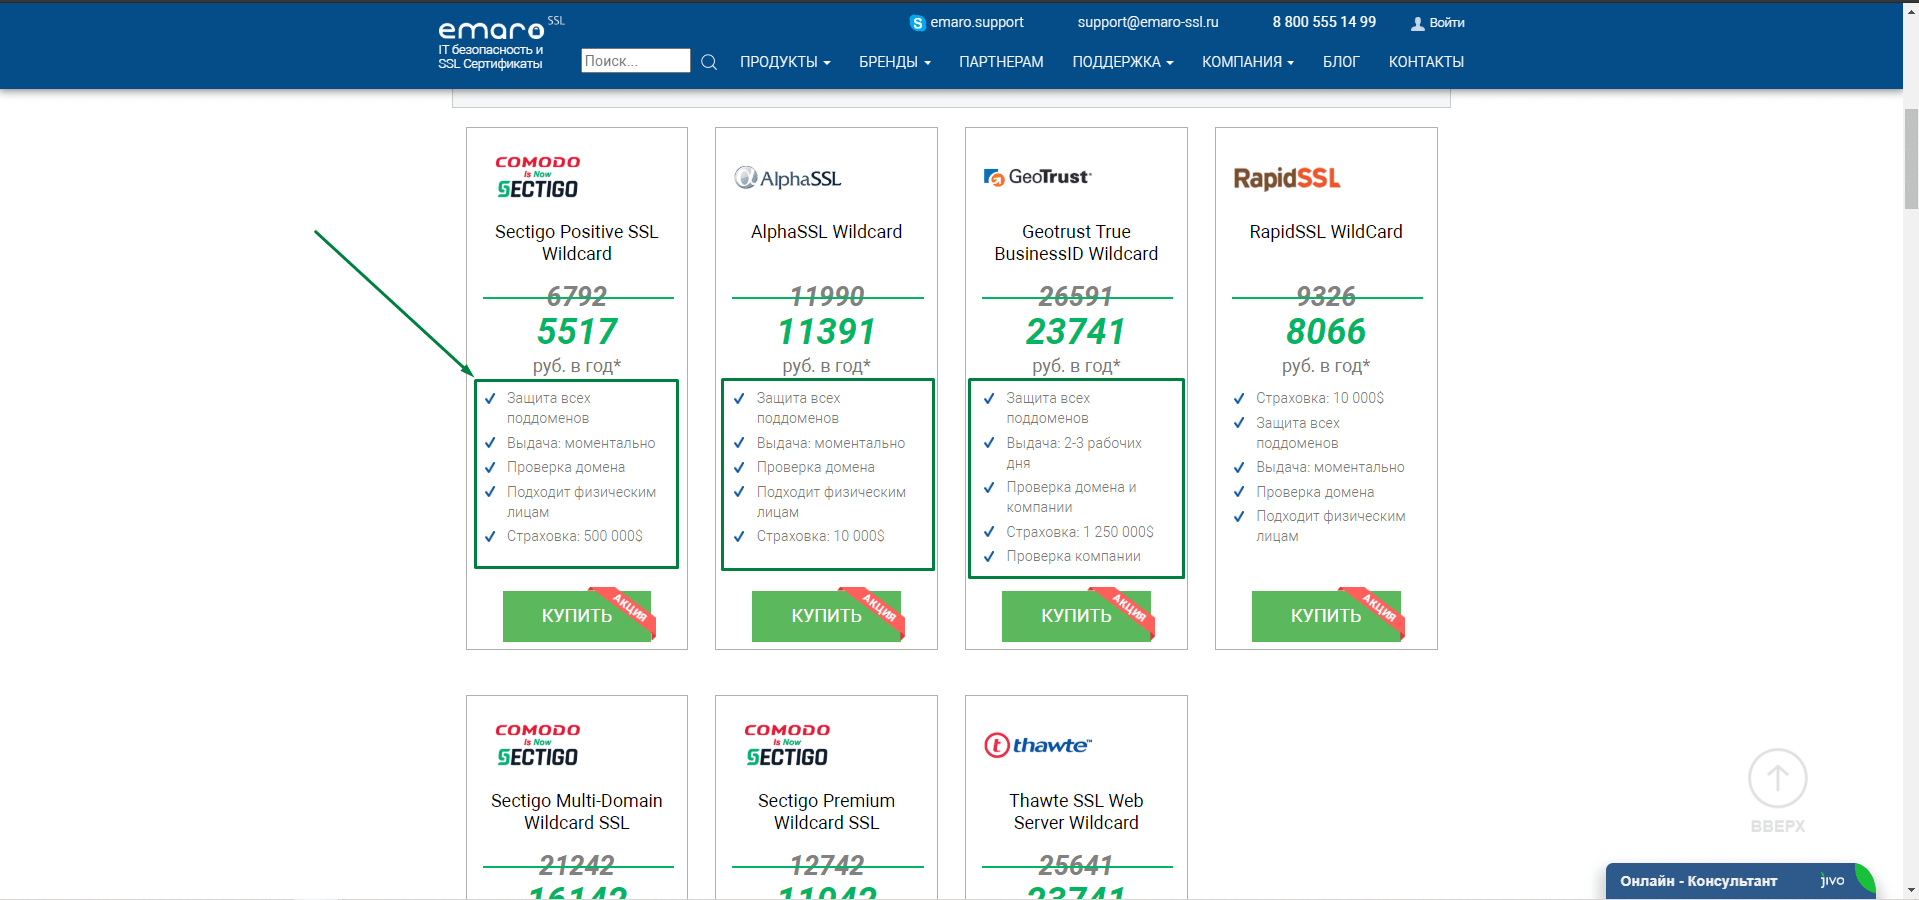Open the Skype emaro.support contact
The height and width of the screenshot is (900, 1919).
click(x=966, y=22)
